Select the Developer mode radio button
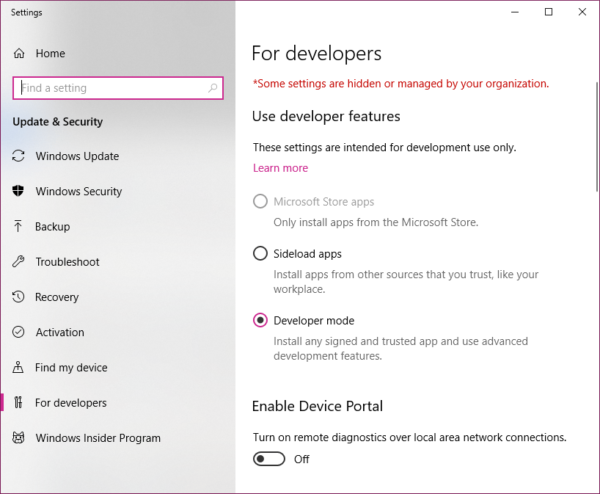 point(260,320)
